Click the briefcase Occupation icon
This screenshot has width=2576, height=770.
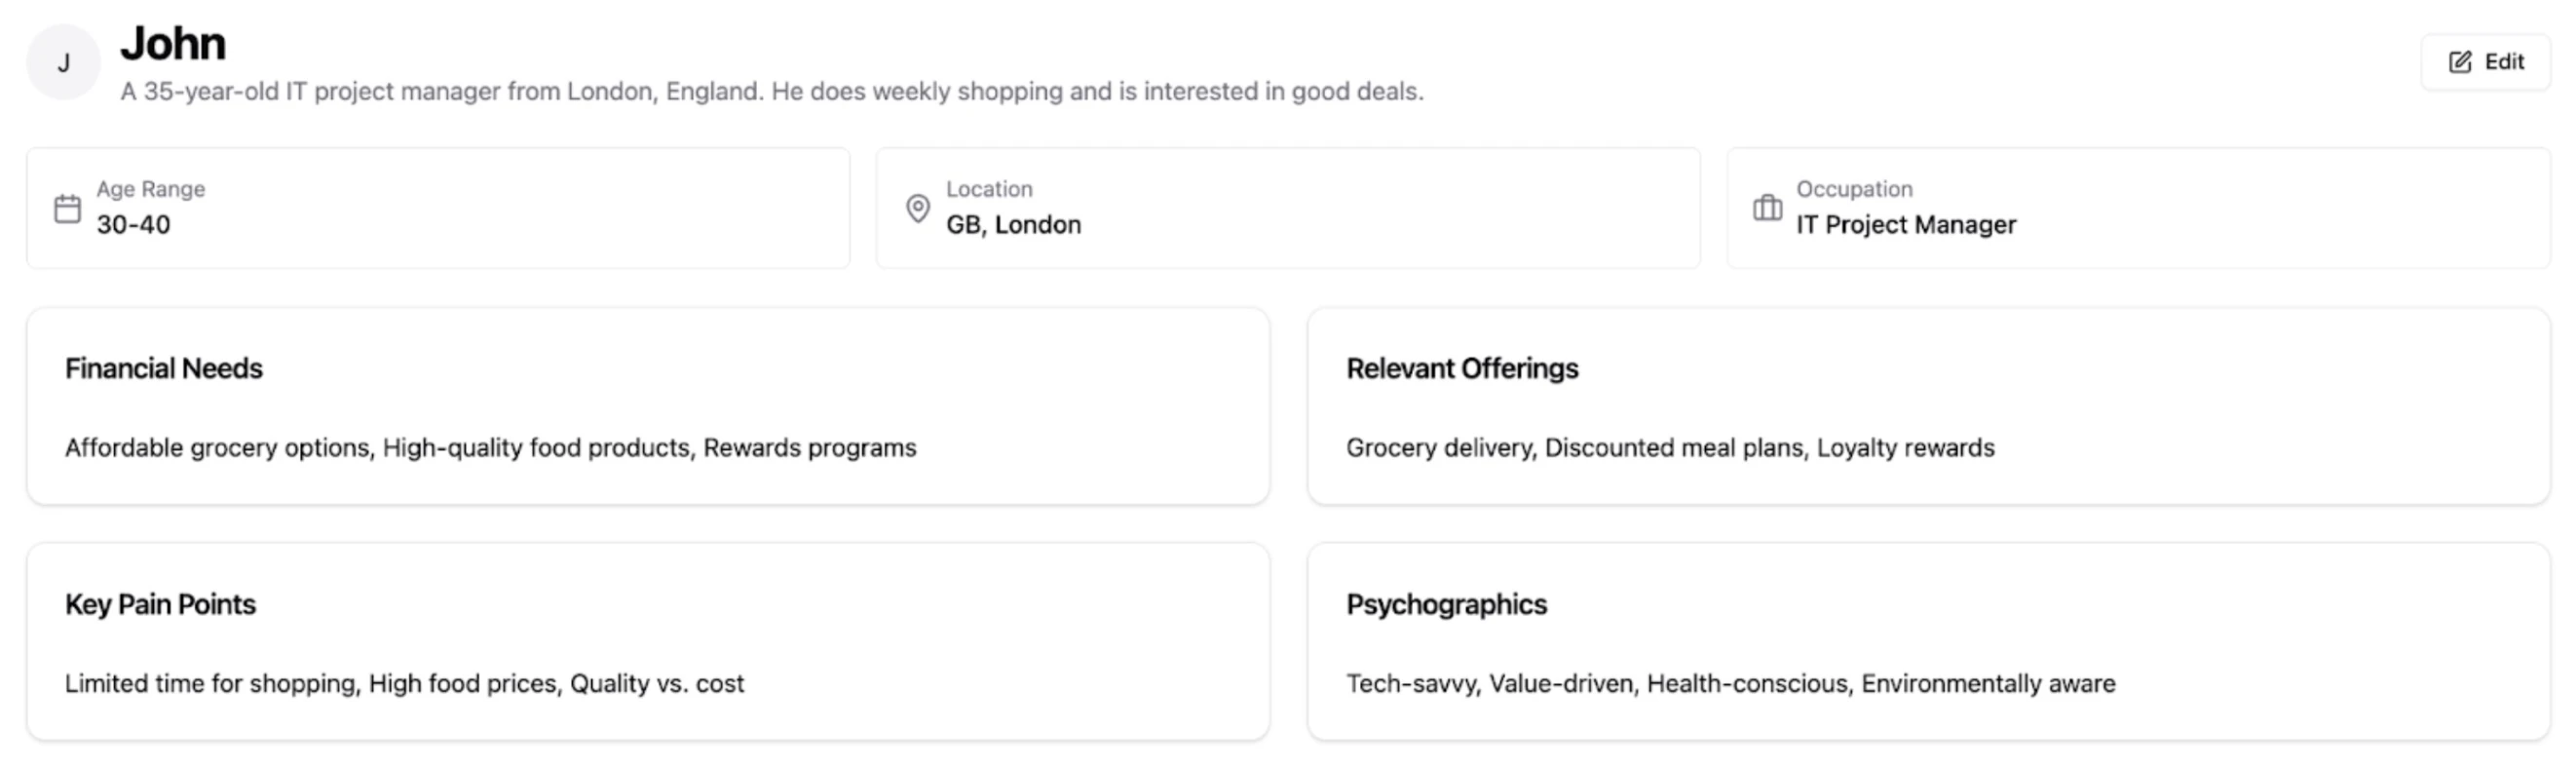pyautogui.click(x=1767, y=208)
